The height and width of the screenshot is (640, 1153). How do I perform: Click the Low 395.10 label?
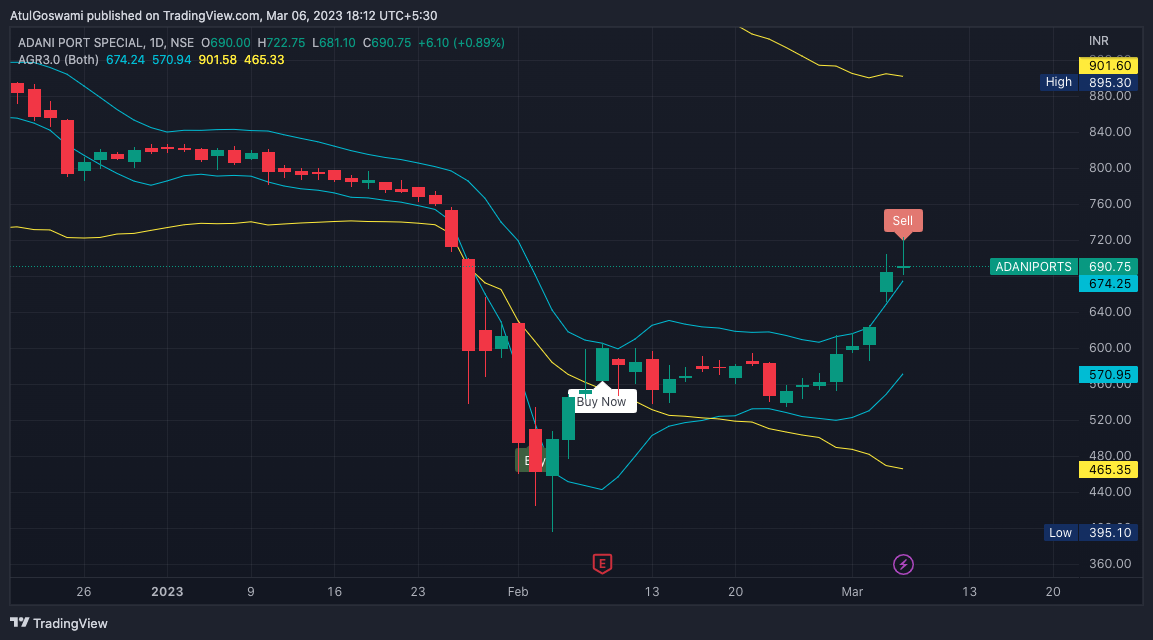tap(1090, 533)
